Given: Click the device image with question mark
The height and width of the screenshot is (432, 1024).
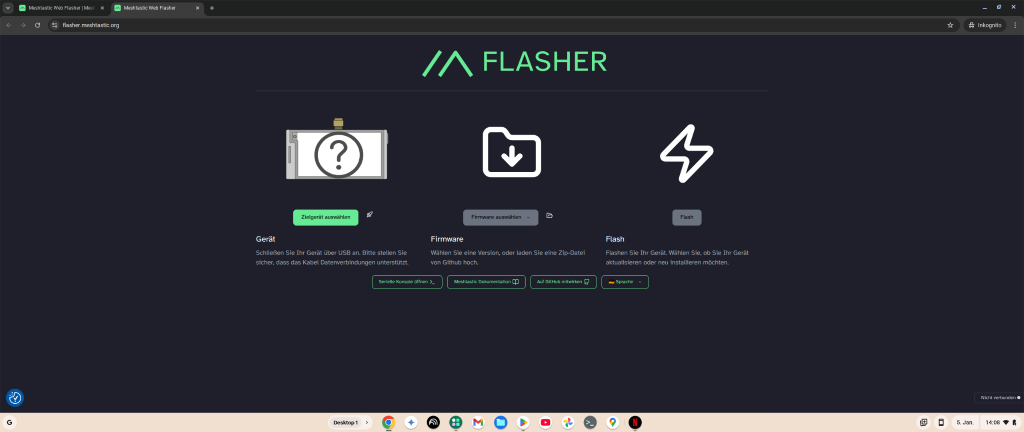Looking at the screenshot, I should 337,153.
